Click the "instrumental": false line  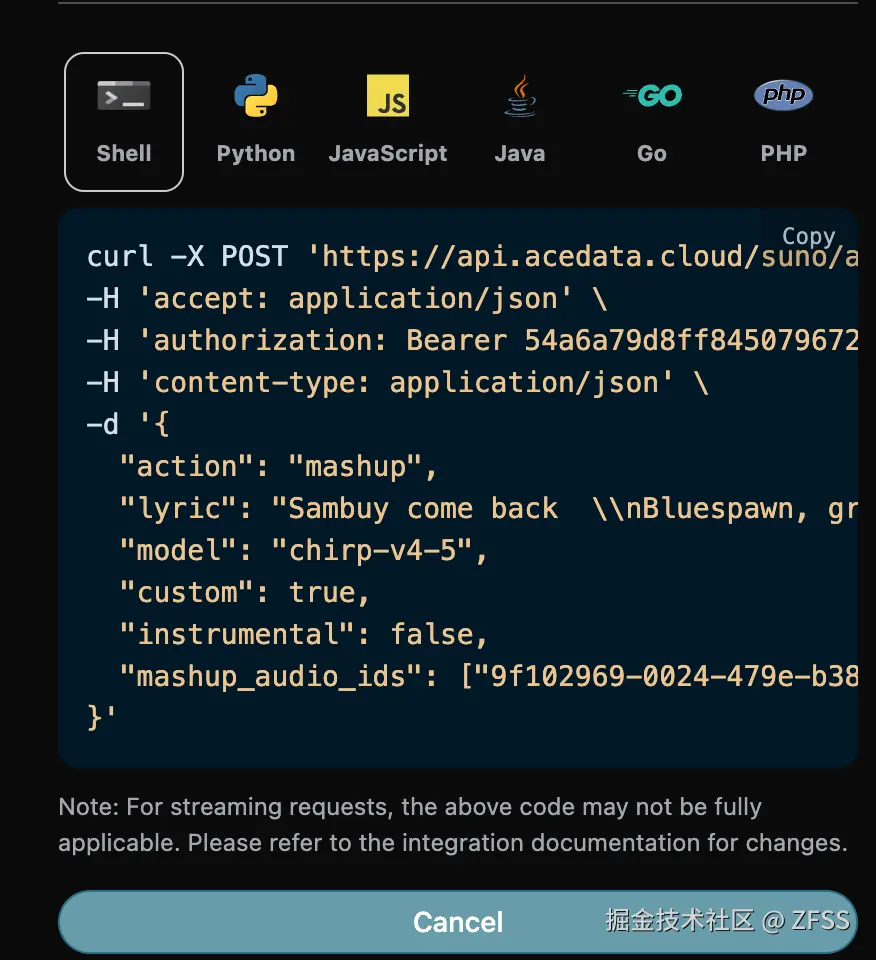304,634
